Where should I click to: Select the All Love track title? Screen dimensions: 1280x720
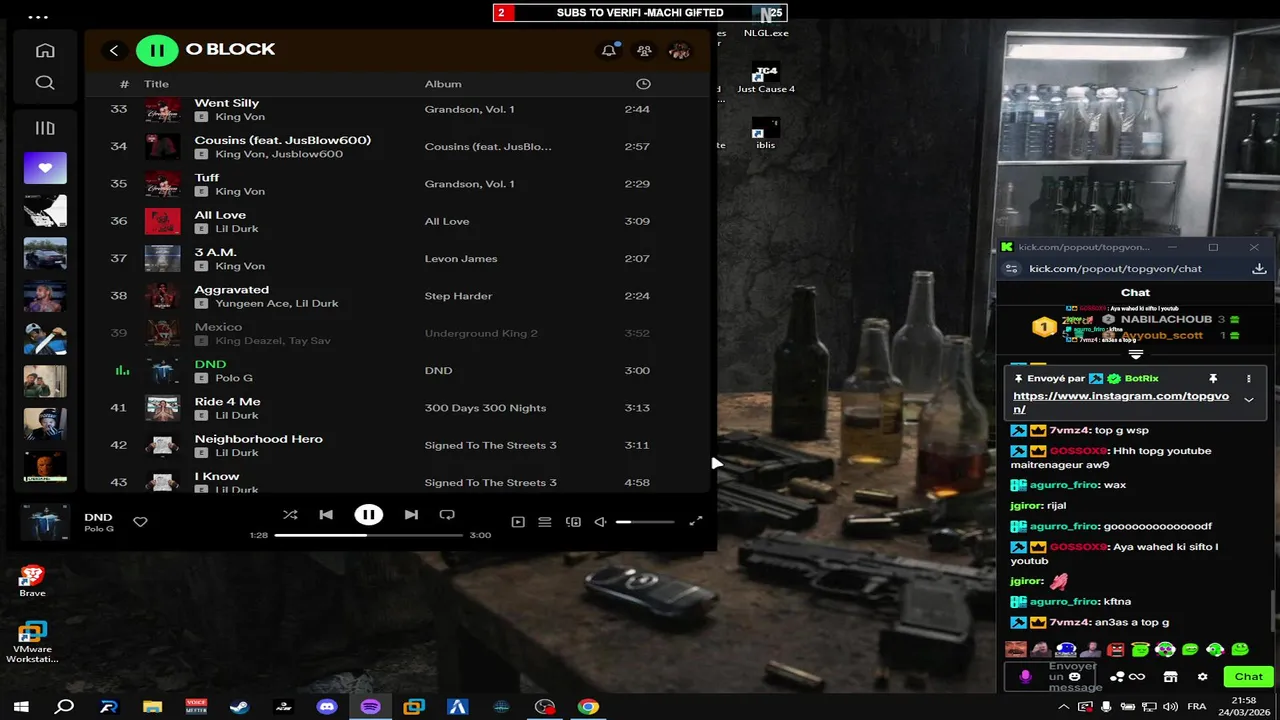(220, 215)
